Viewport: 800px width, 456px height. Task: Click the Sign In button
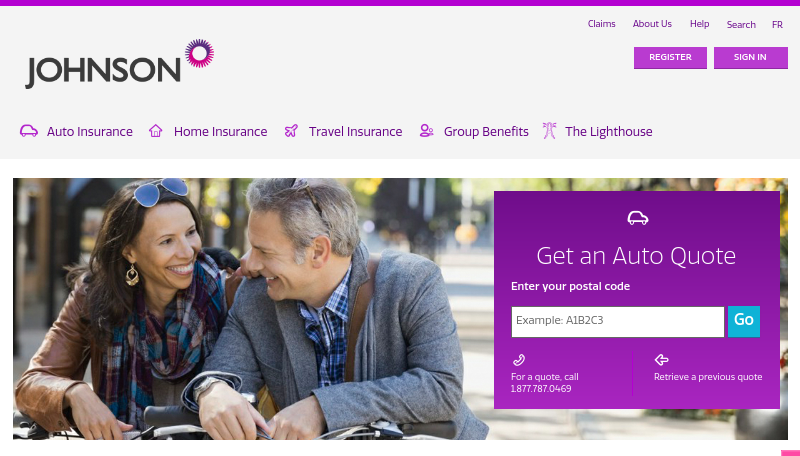click(751, 58)
